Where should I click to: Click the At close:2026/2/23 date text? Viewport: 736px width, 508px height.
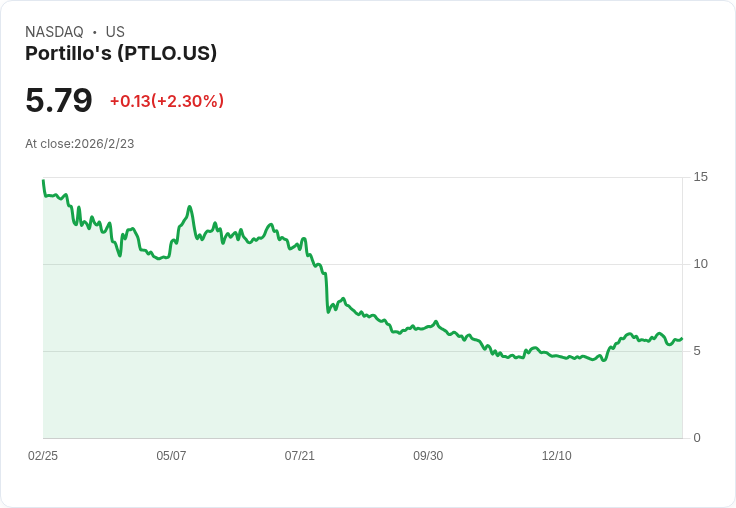80,144
